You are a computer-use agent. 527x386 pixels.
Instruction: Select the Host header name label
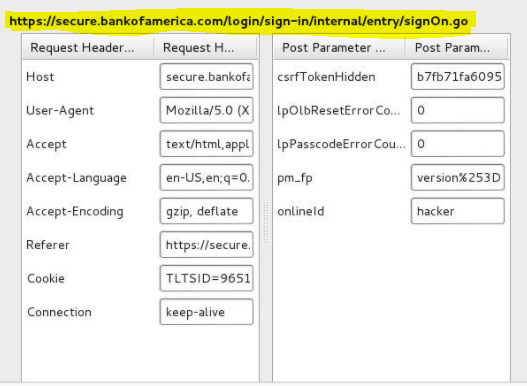[x=40, y=77]
